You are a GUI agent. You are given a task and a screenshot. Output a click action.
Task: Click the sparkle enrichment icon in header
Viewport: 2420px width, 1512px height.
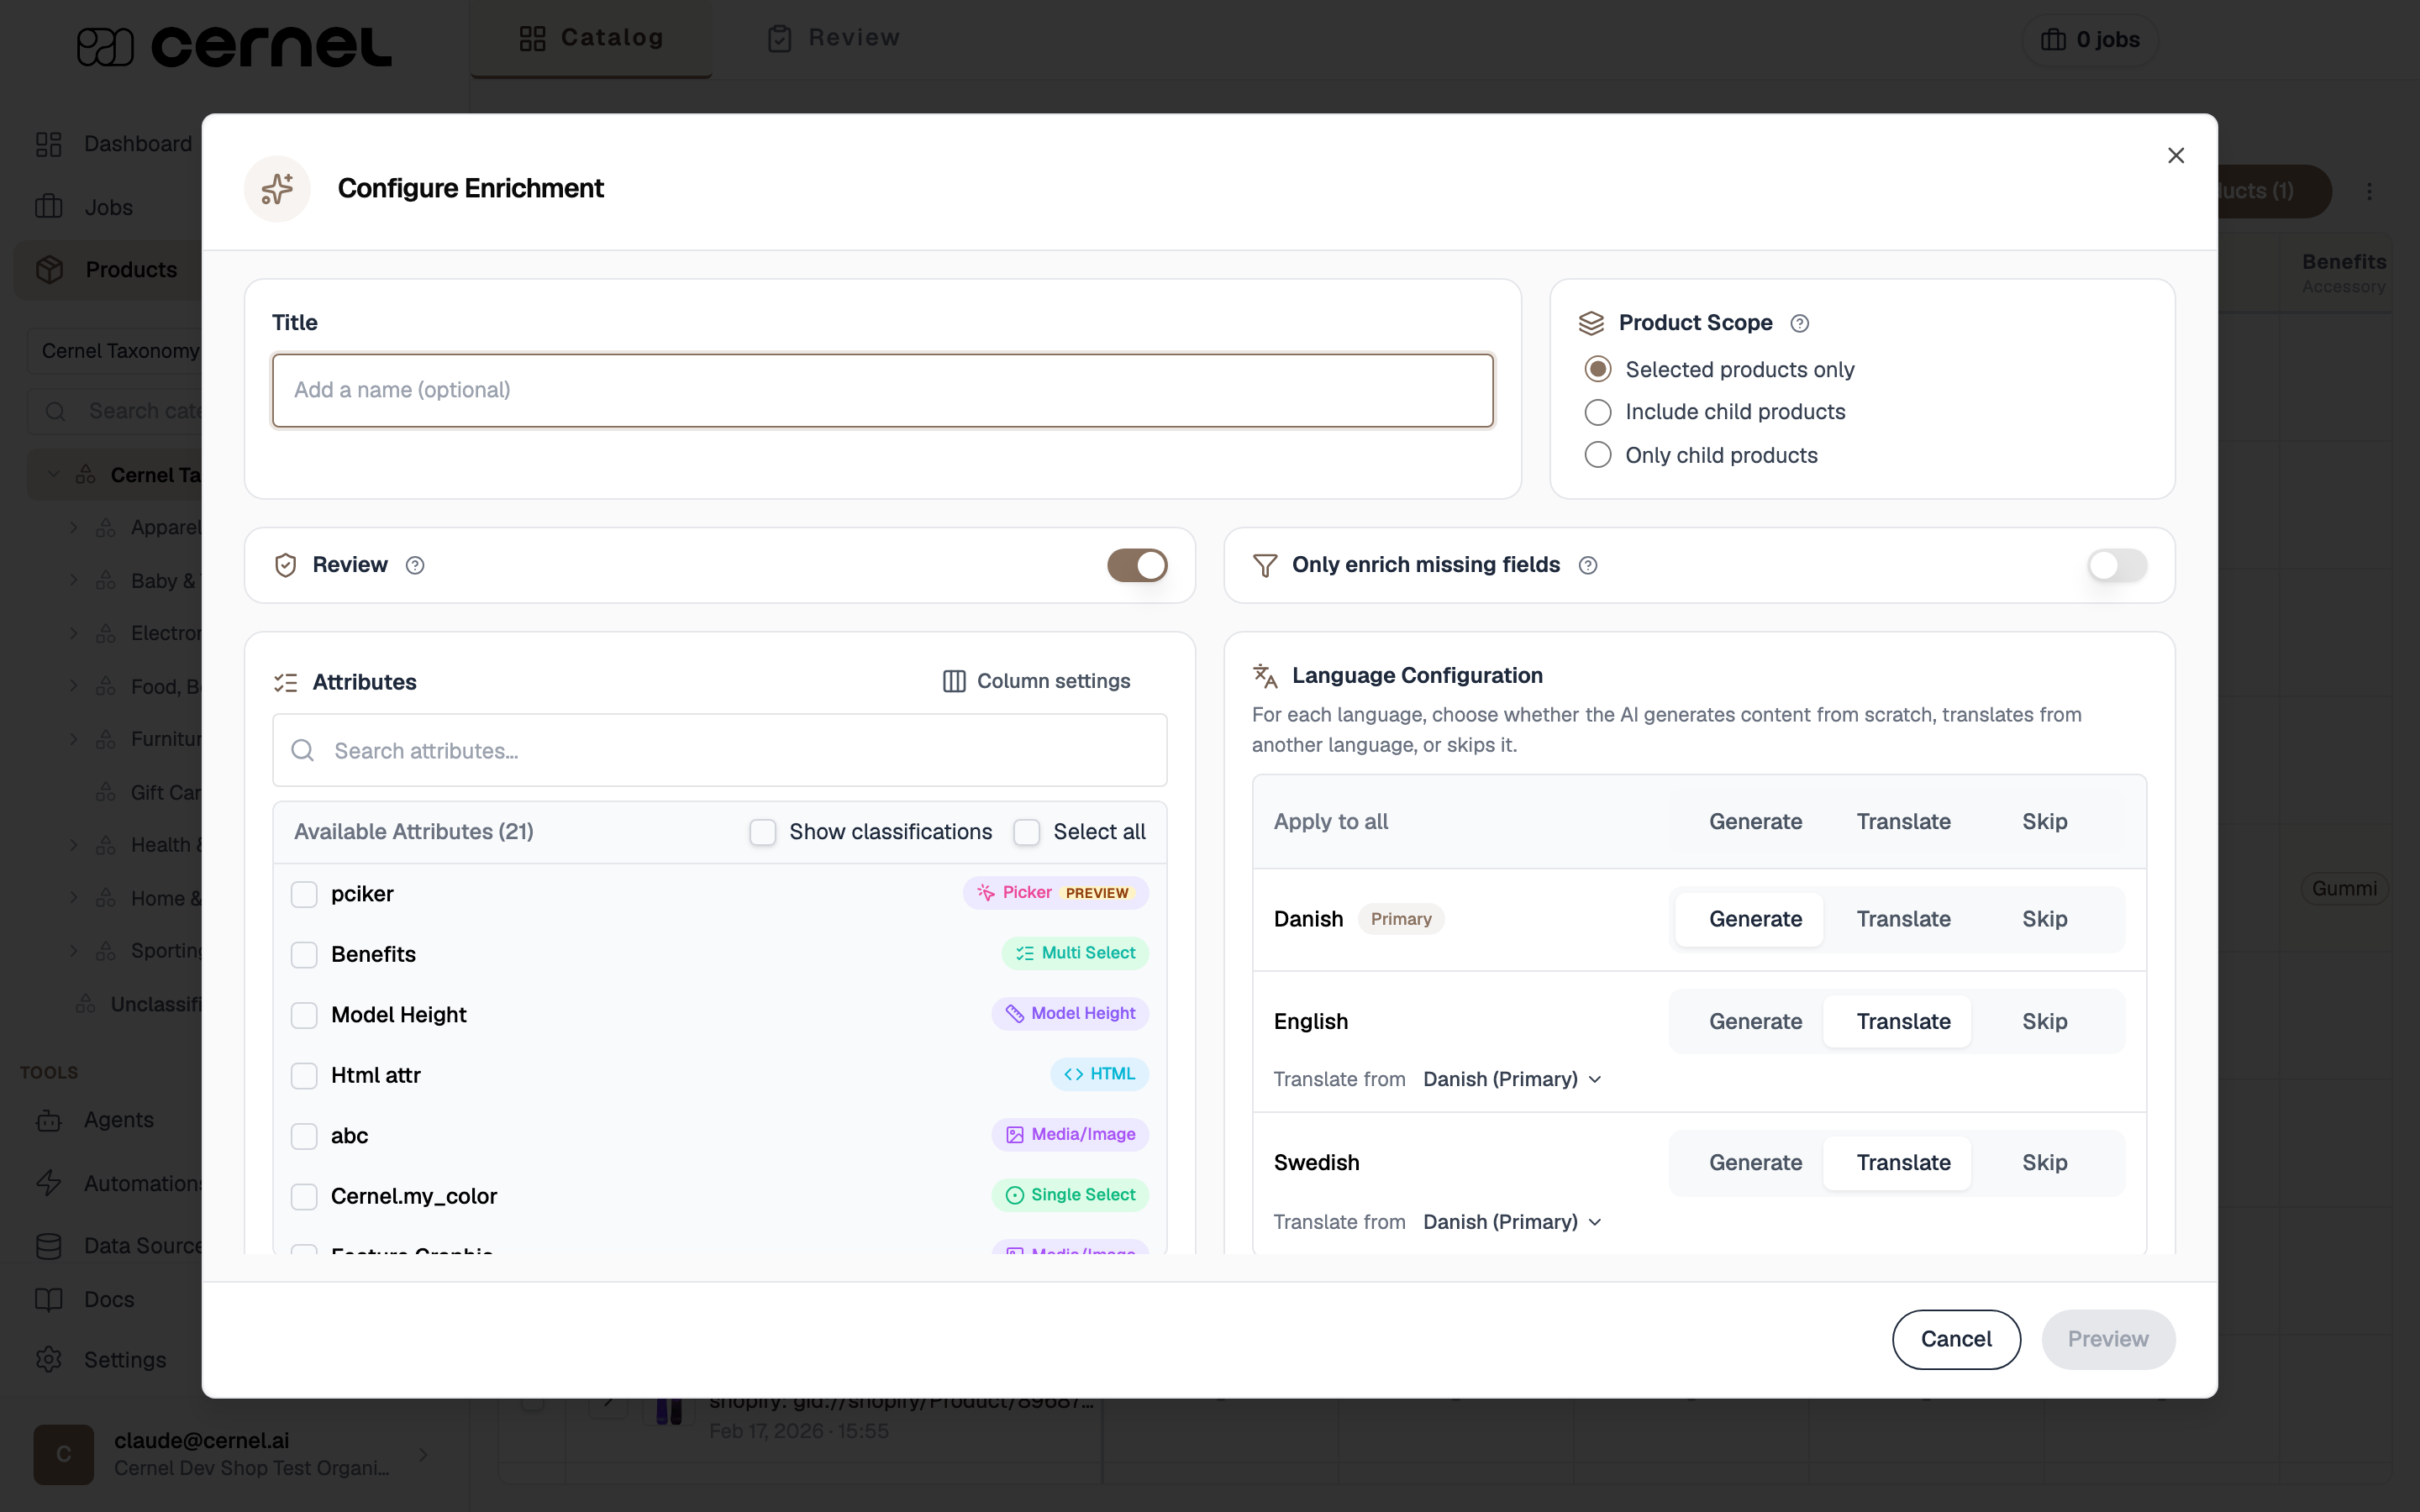pos(277,189)
